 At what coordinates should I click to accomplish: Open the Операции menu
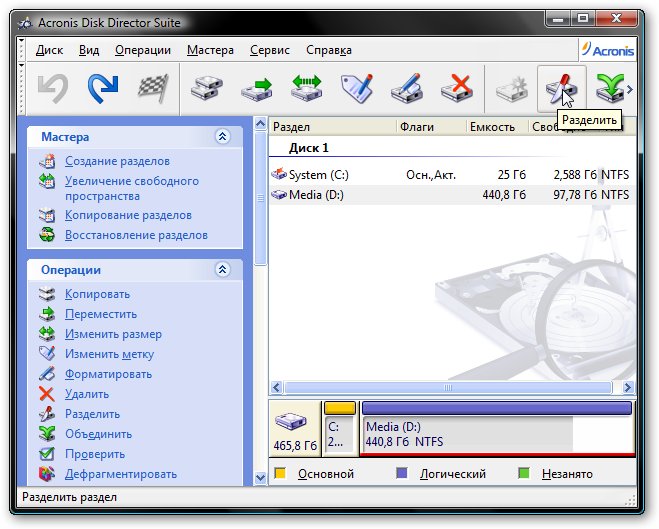tap(143, 50)
